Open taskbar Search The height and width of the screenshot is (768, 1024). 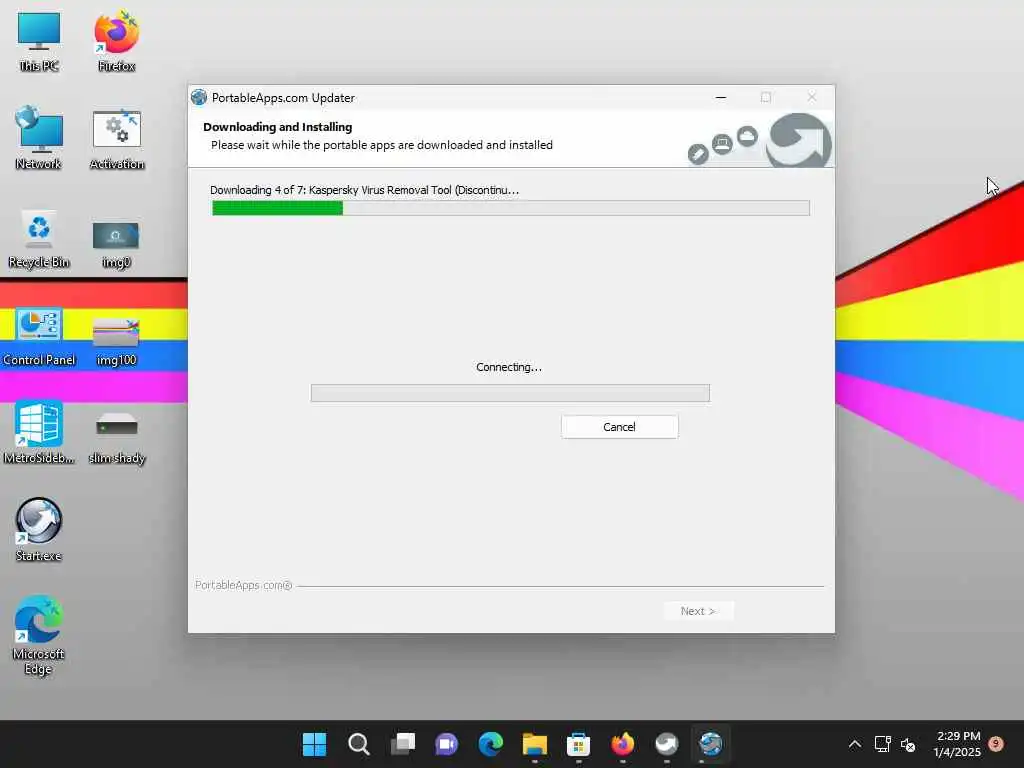(x=359, y=744)
